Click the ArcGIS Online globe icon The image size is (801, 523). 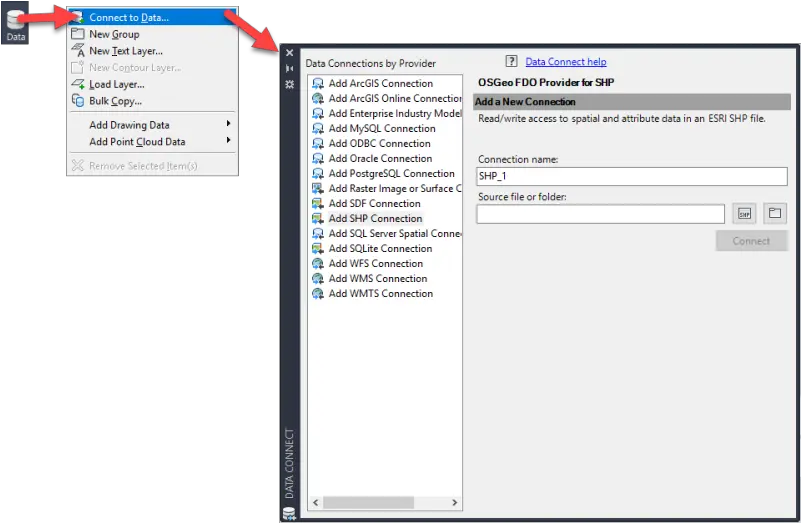click(318, 98)
